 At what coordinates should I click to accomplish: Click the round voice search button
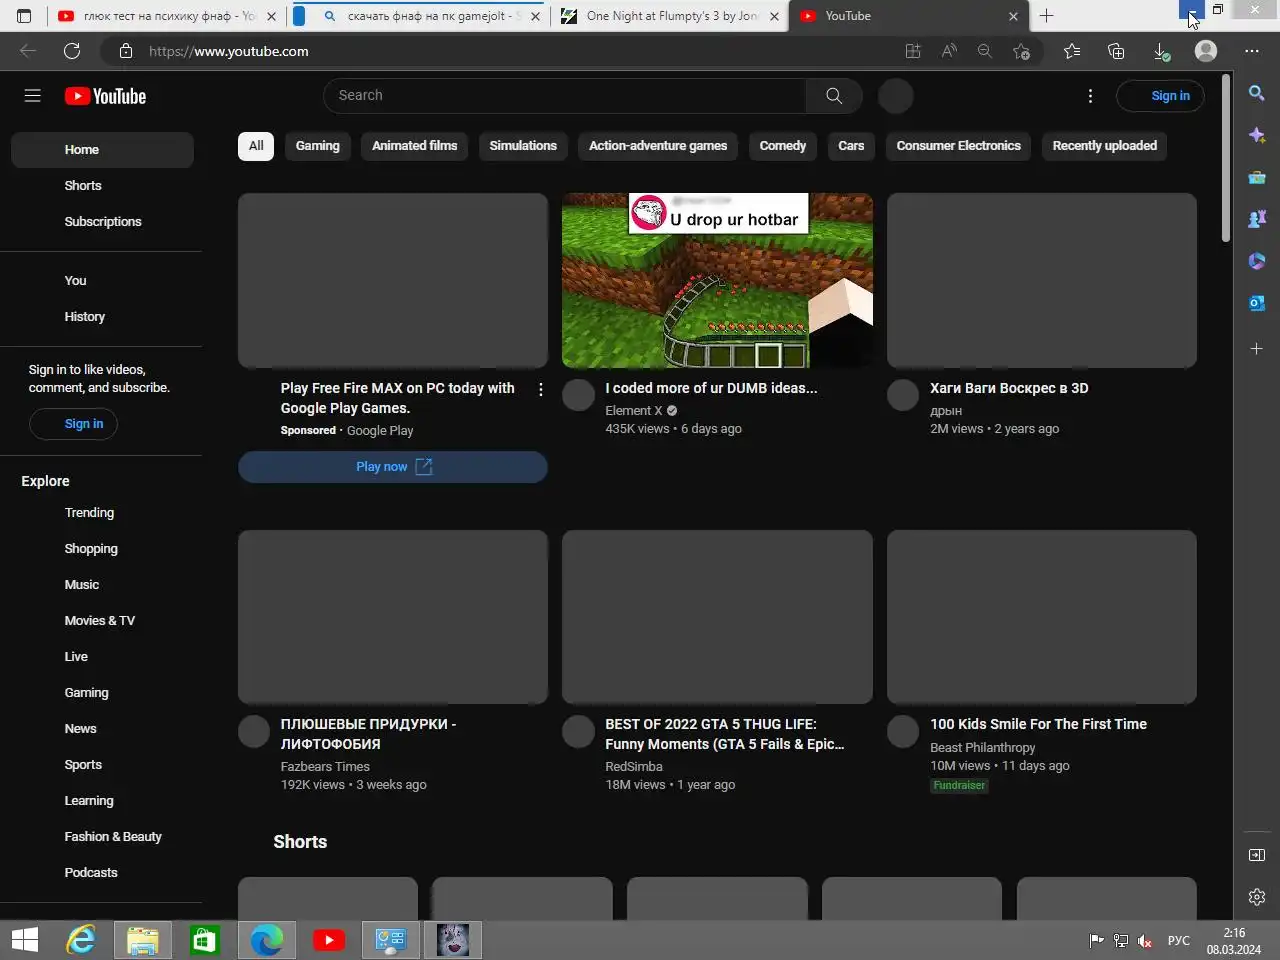(x=895, y=96)
